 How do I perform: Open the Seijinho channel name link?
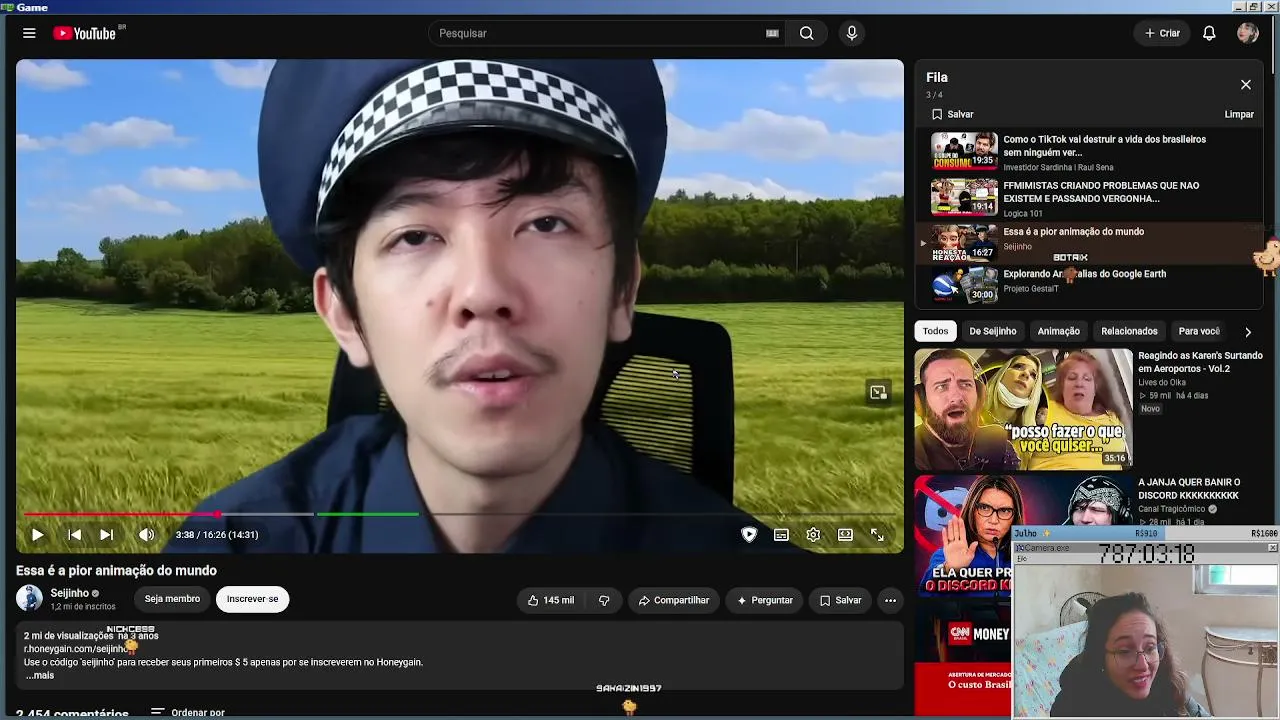[x=70, y=593]
